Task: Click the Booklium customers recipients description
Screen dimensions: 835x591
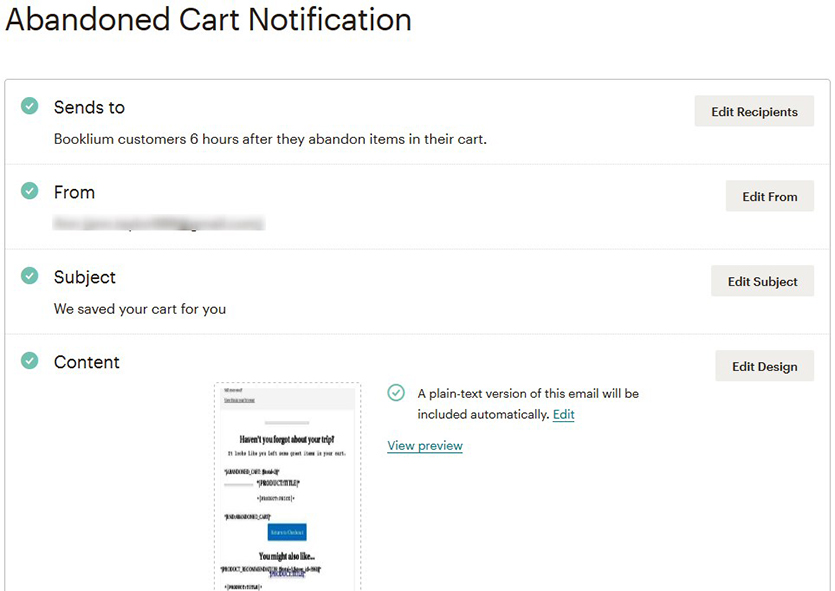Action: (x=270, y=139)
